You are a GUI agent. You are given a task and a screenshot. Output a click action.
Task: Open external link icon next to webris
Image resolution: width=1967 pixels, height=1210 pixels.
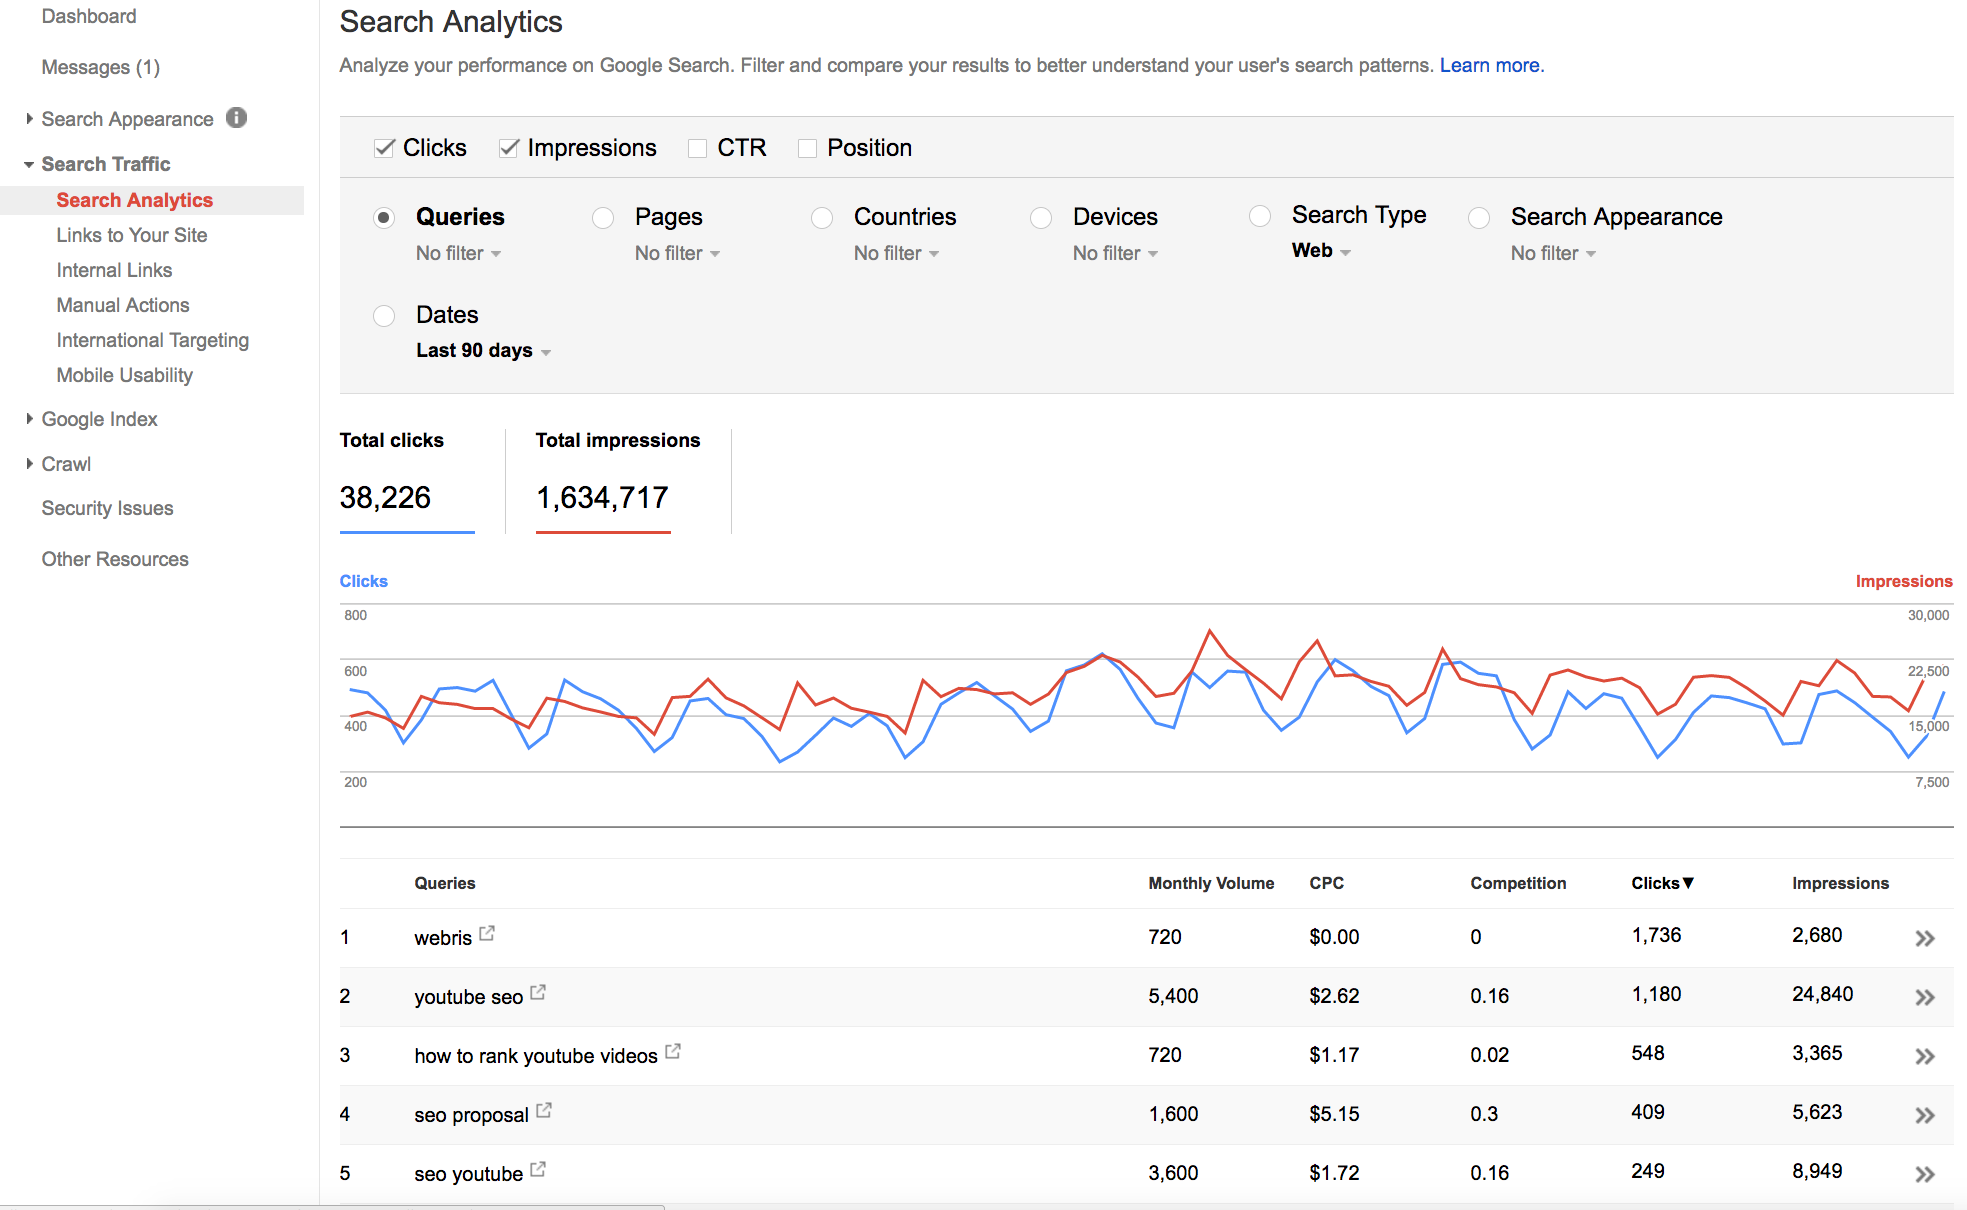(487, 933)
